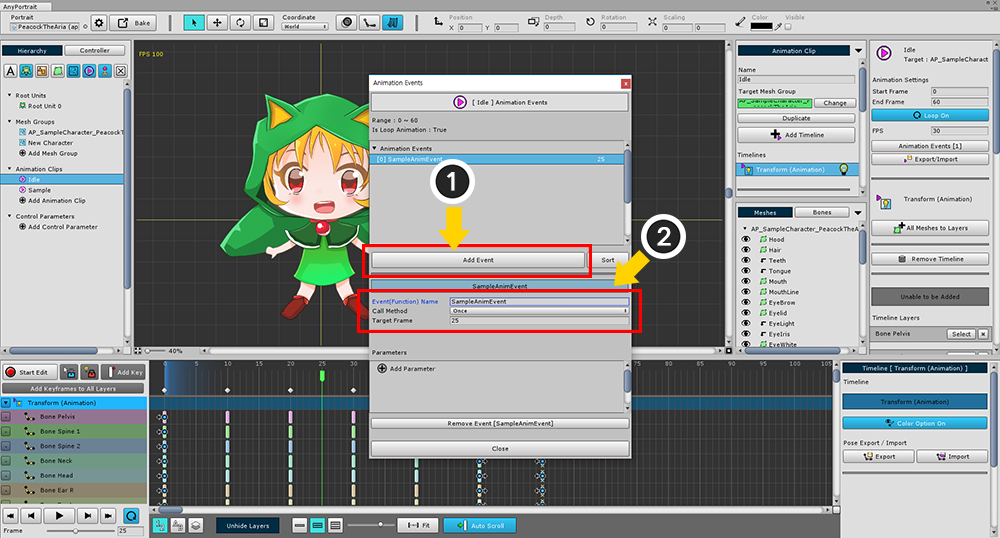Viewport: 1000px width, 538px height.
Task: Click Remove Event [SampleAnimEvent] button
Action: tap(500, 423)
